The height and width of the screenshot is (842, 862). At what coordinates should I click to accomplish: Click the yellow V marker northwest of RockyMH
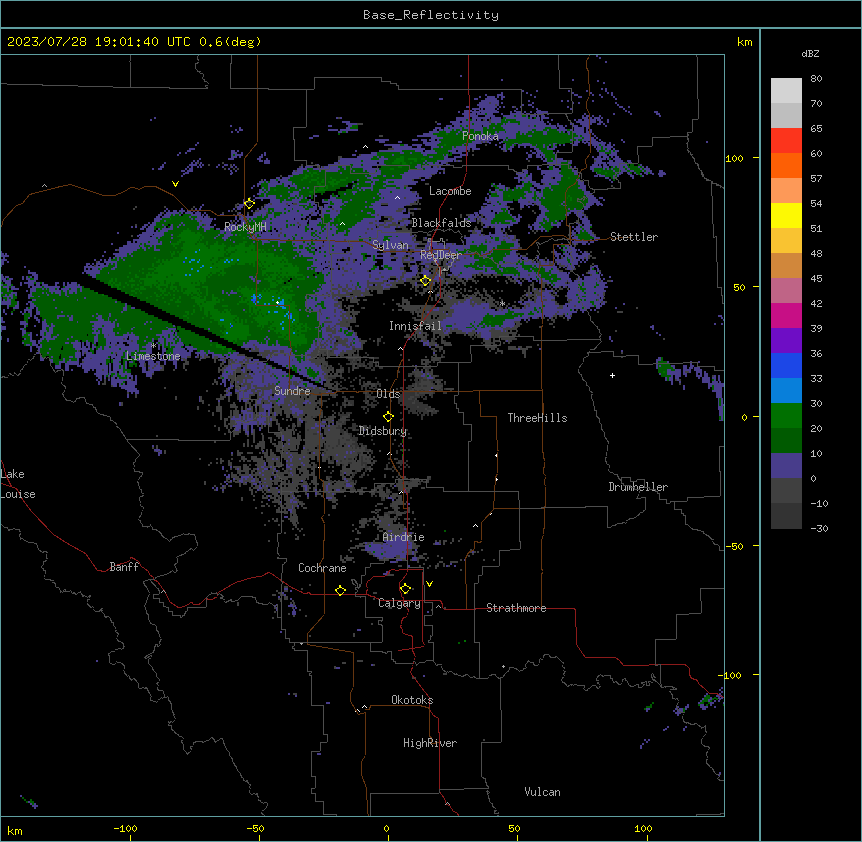pos(175,184)
